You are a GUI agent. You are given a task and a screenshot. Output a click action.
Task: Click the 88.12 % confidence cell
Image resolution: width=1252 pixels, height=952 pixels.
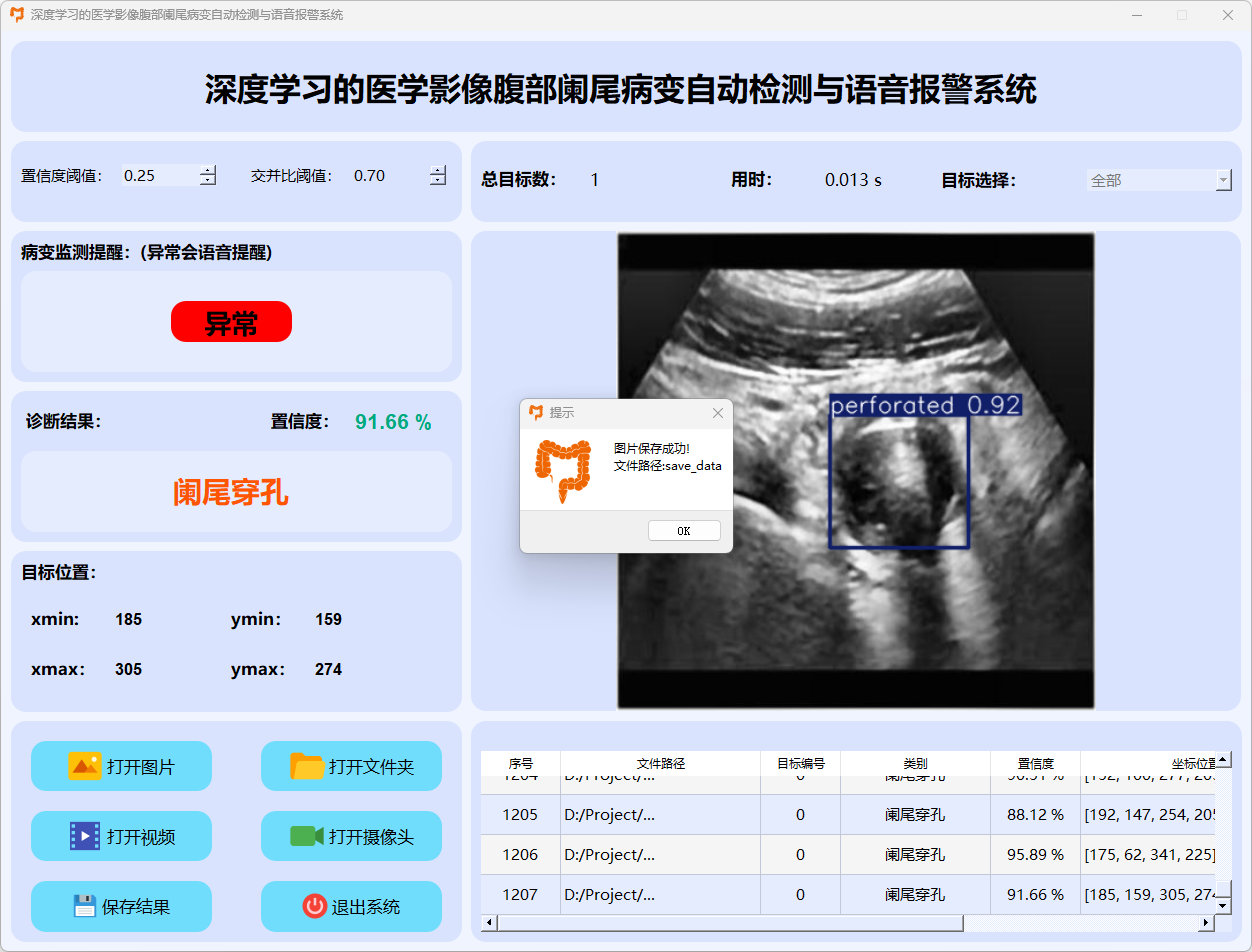point(1035,815)
